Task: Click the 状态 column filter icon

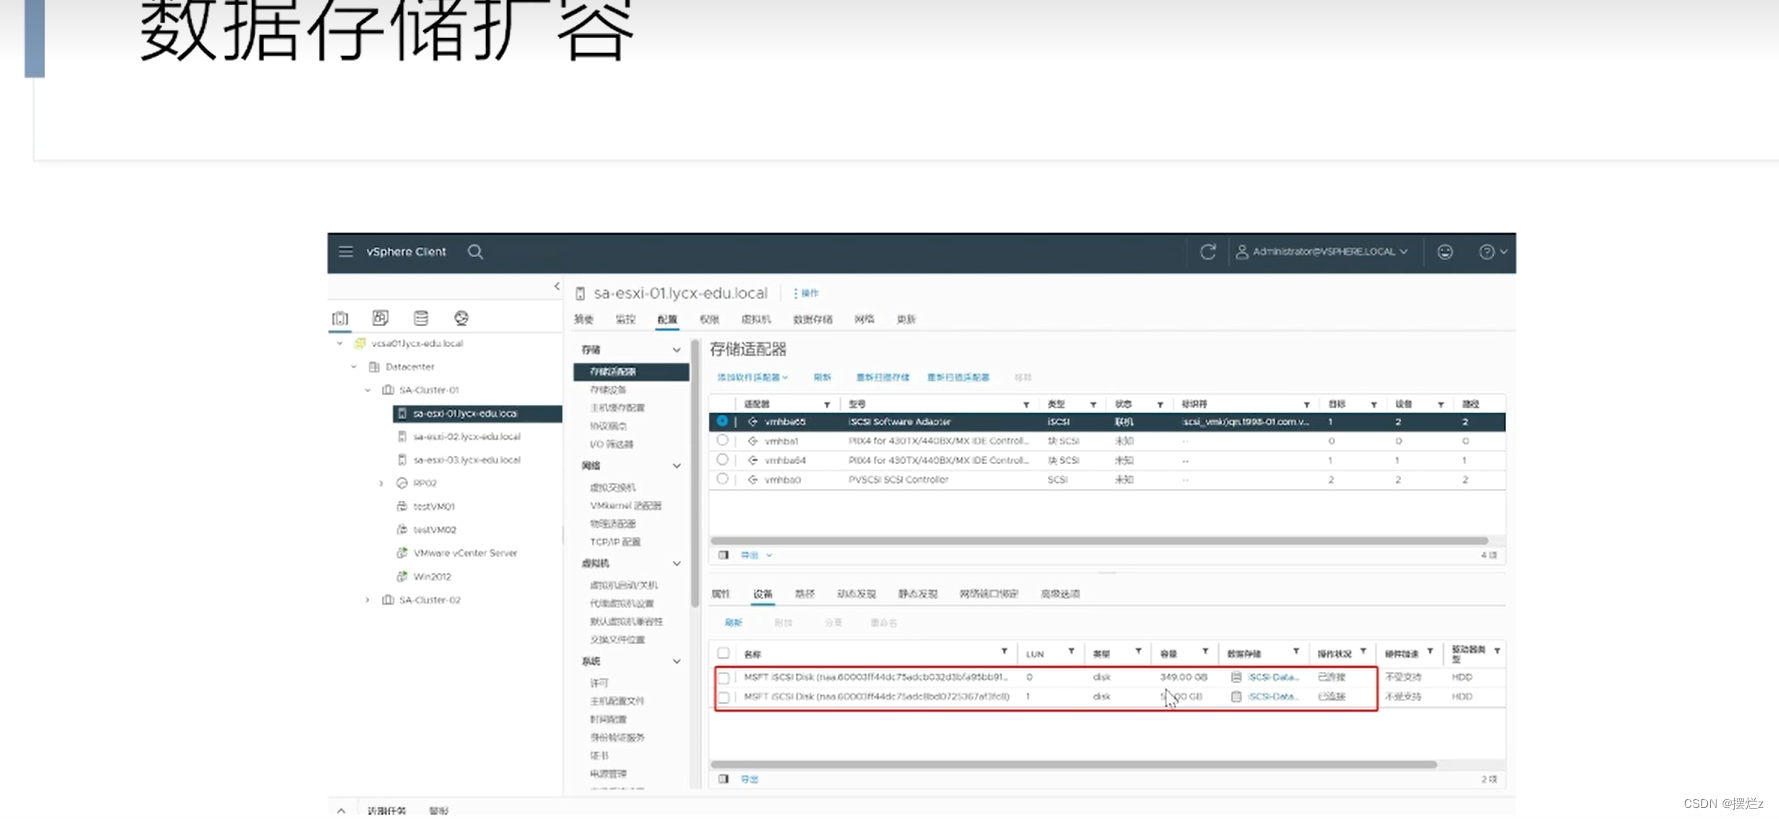Action: point(1160,405)
